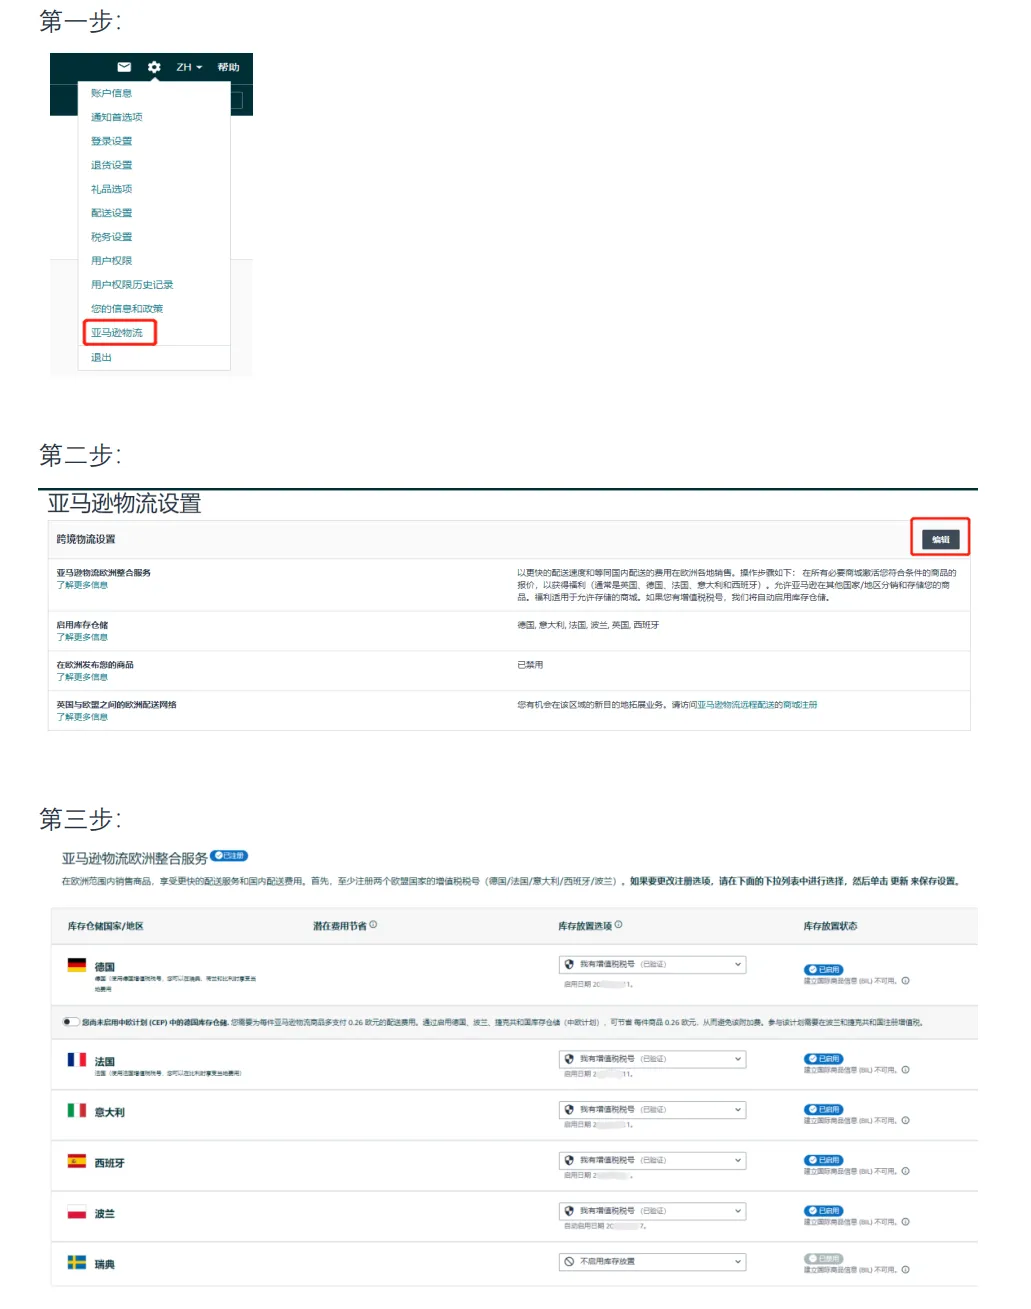
Task: Toggle the 中欧计划 (CEP) switch
Action: click(70, 1022)
